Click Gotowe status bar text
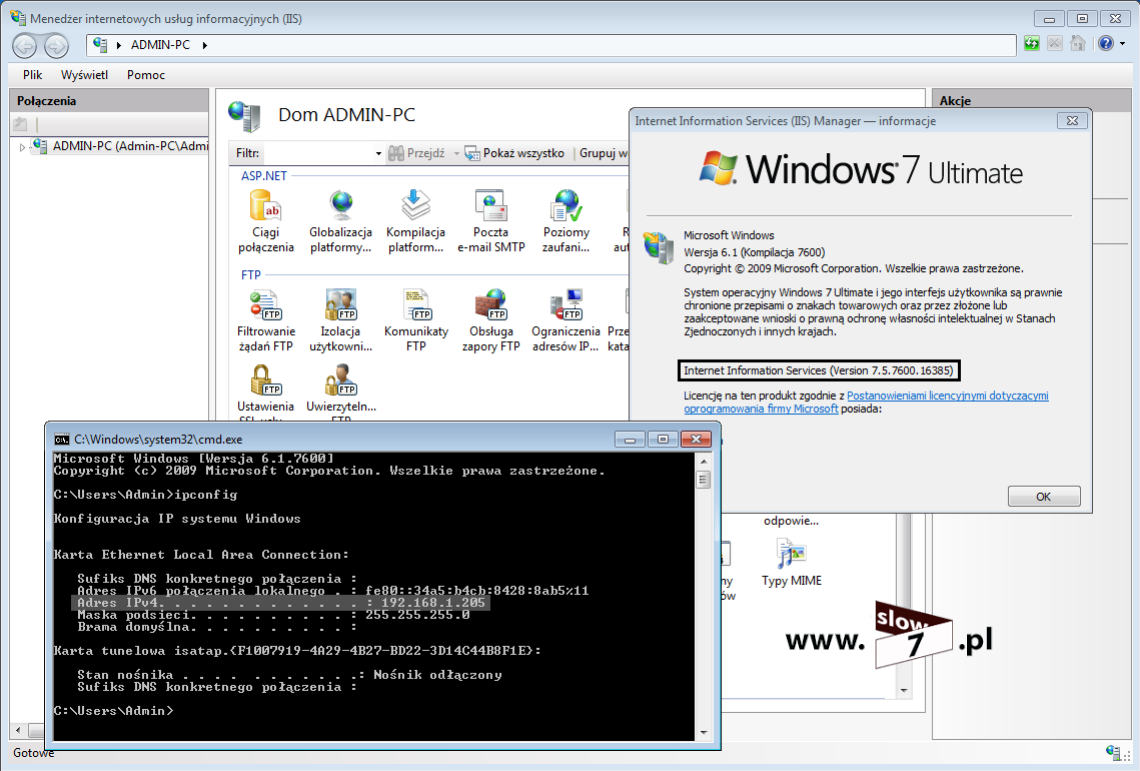Image resolution: width=1140 pixels, height=771 pixels. point(33,753)
